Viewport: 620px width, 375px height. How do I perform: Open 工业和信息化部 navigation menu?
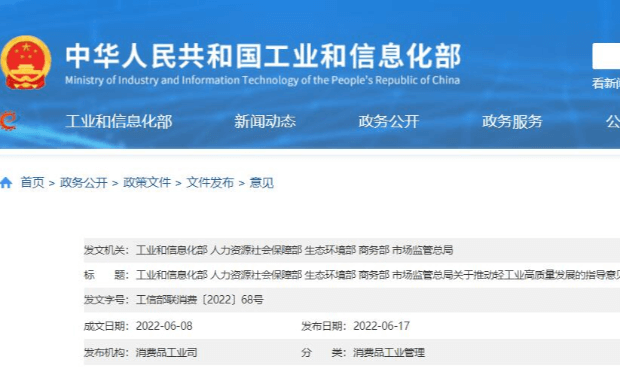[119, 121]
